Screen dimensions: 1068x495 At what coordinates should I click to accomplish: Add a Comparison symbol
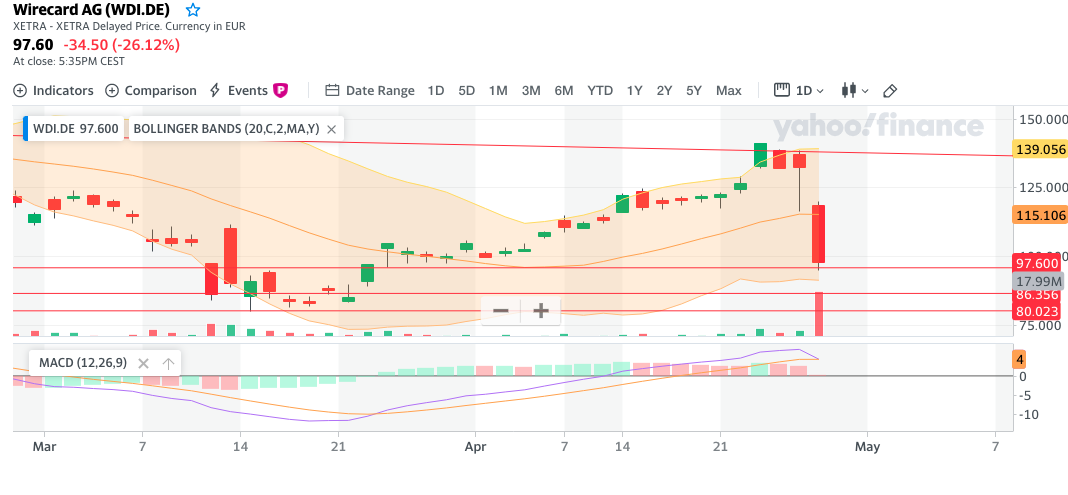tap(151, 90)
